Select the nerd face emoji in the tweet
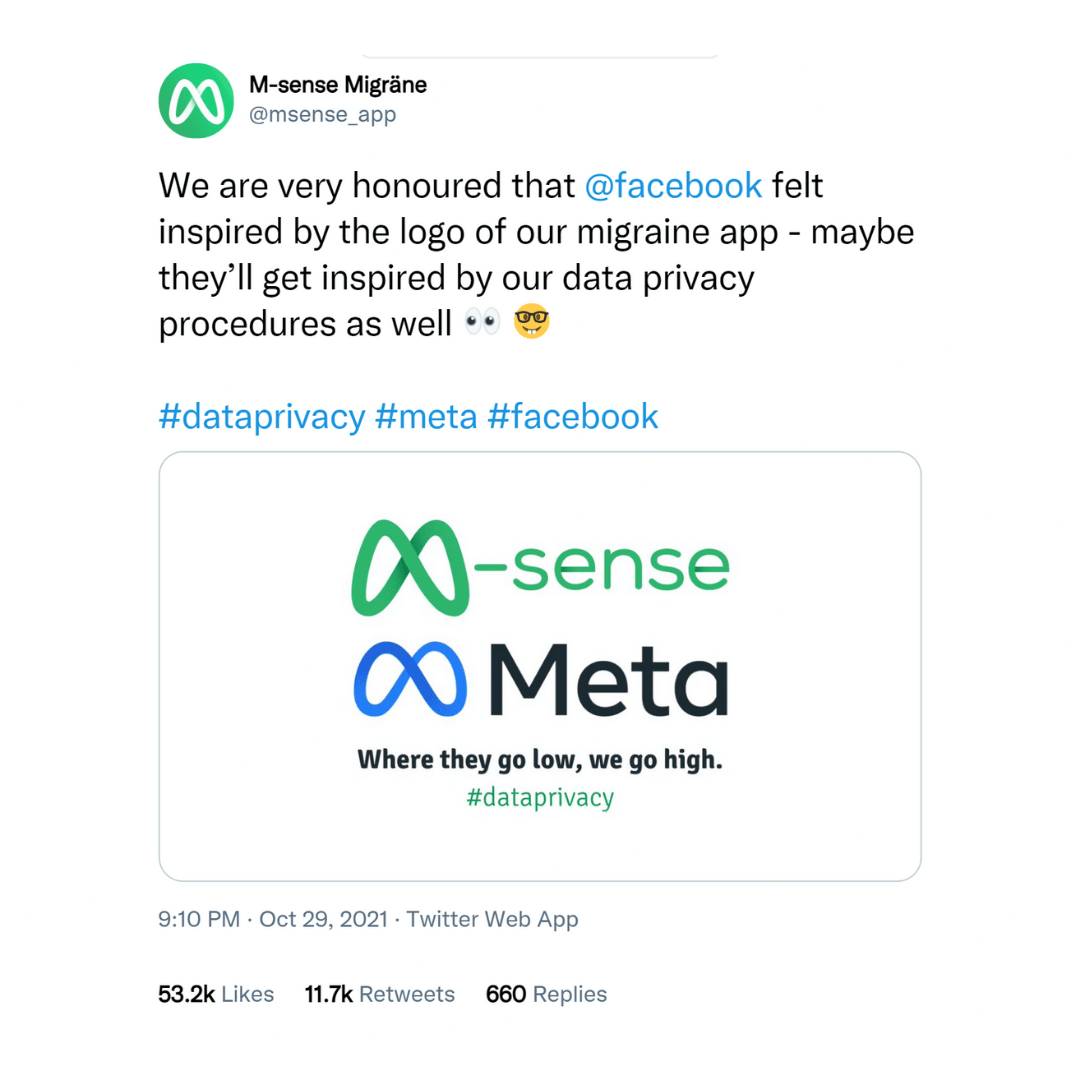The height and width of the screenshot is (1080, 1080). pyautogui.click(x=532, y=321)
